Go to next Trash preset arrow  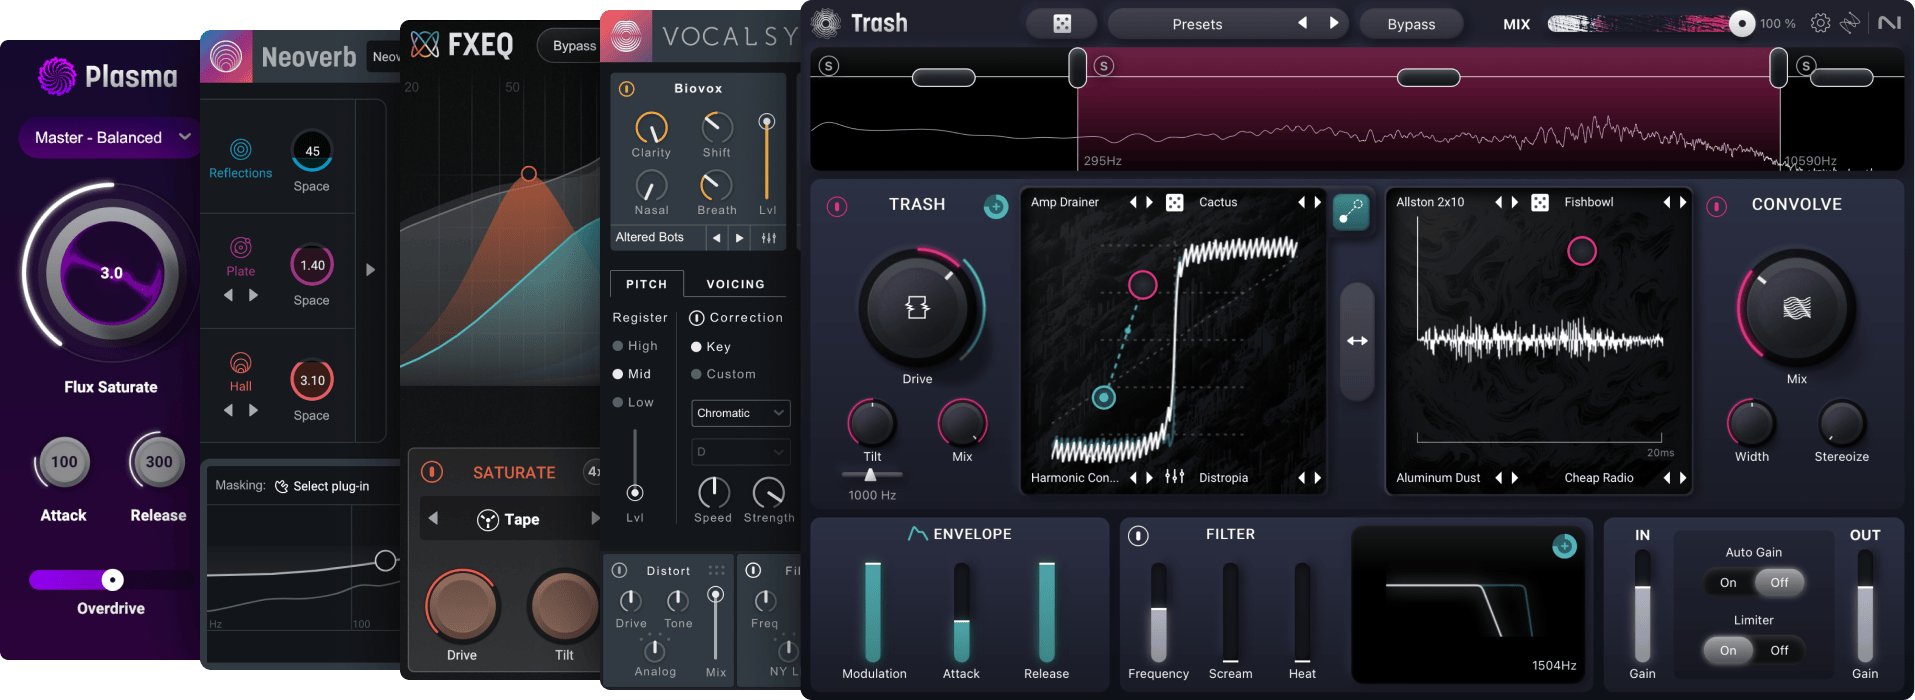(1333, 23)
